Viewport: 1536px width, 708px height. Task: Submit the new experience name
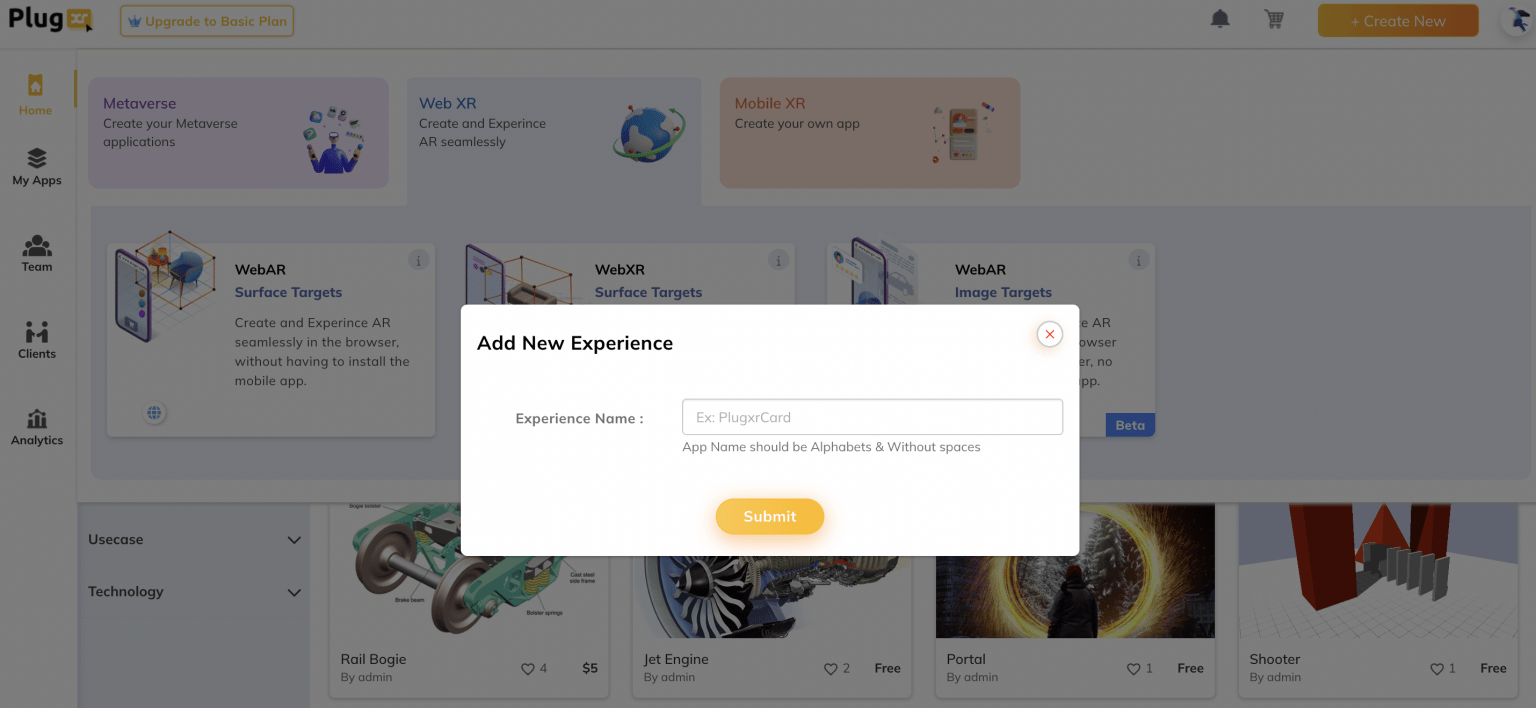click(769, 516)
